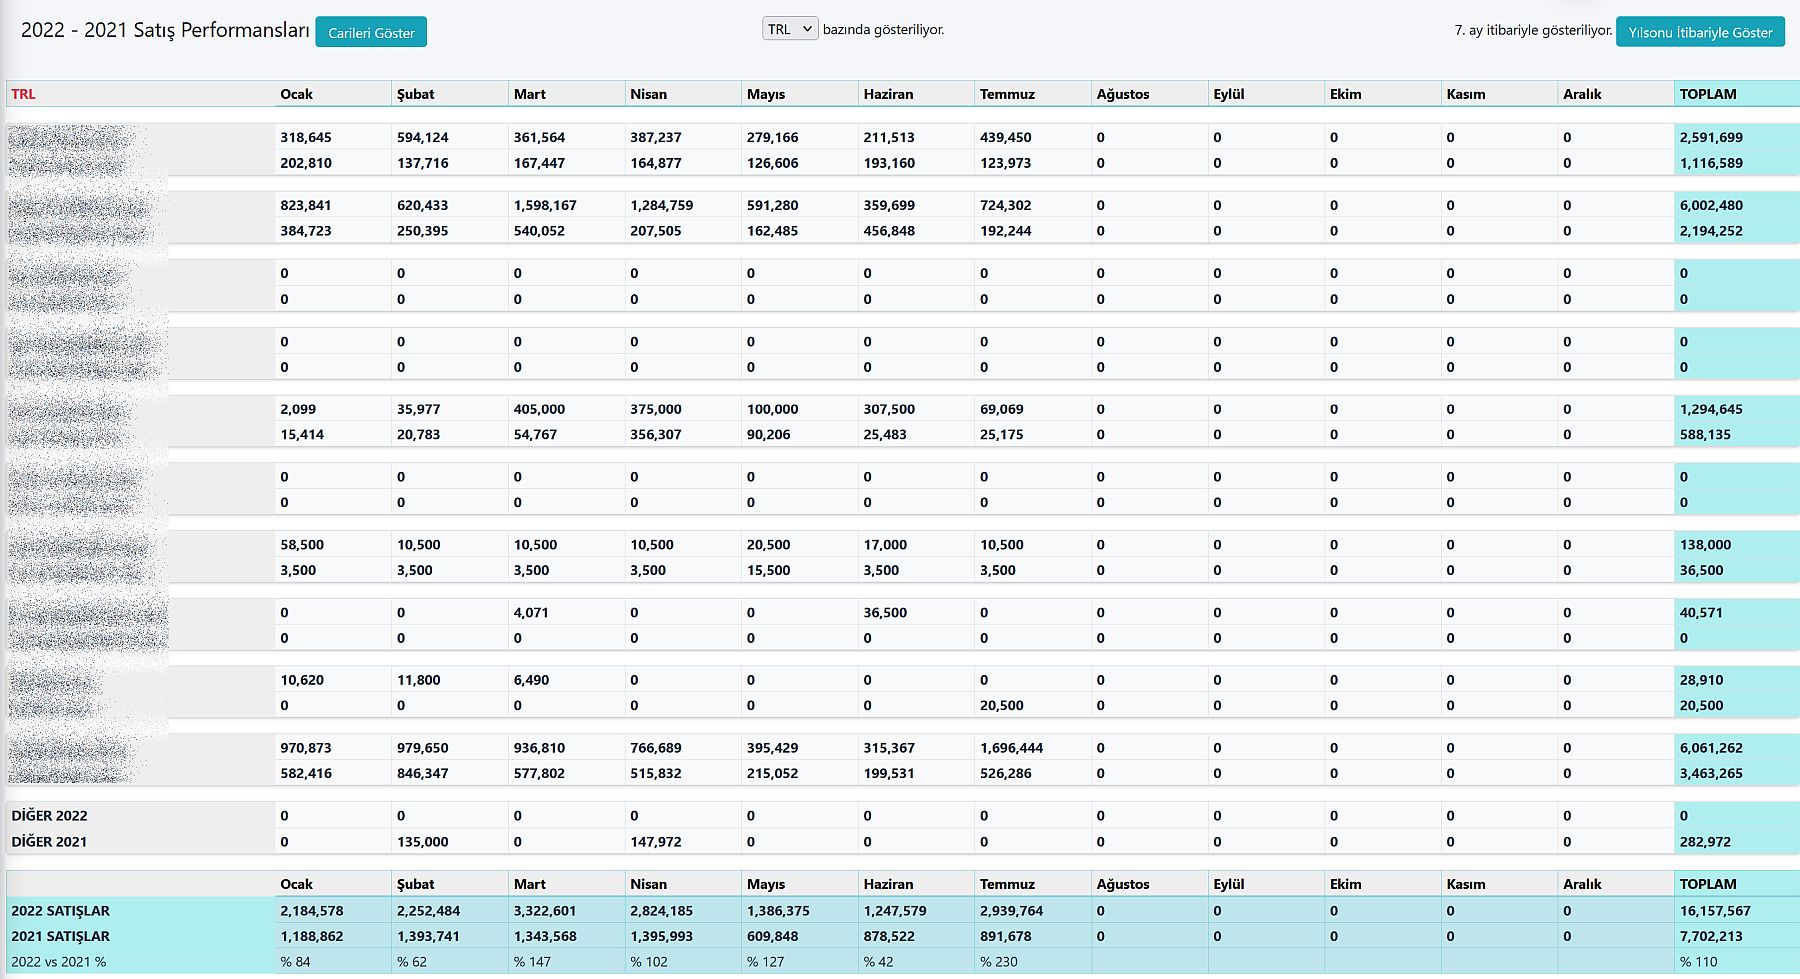Select the 2021 SATIŞLAR summary row label

[60, 936]
